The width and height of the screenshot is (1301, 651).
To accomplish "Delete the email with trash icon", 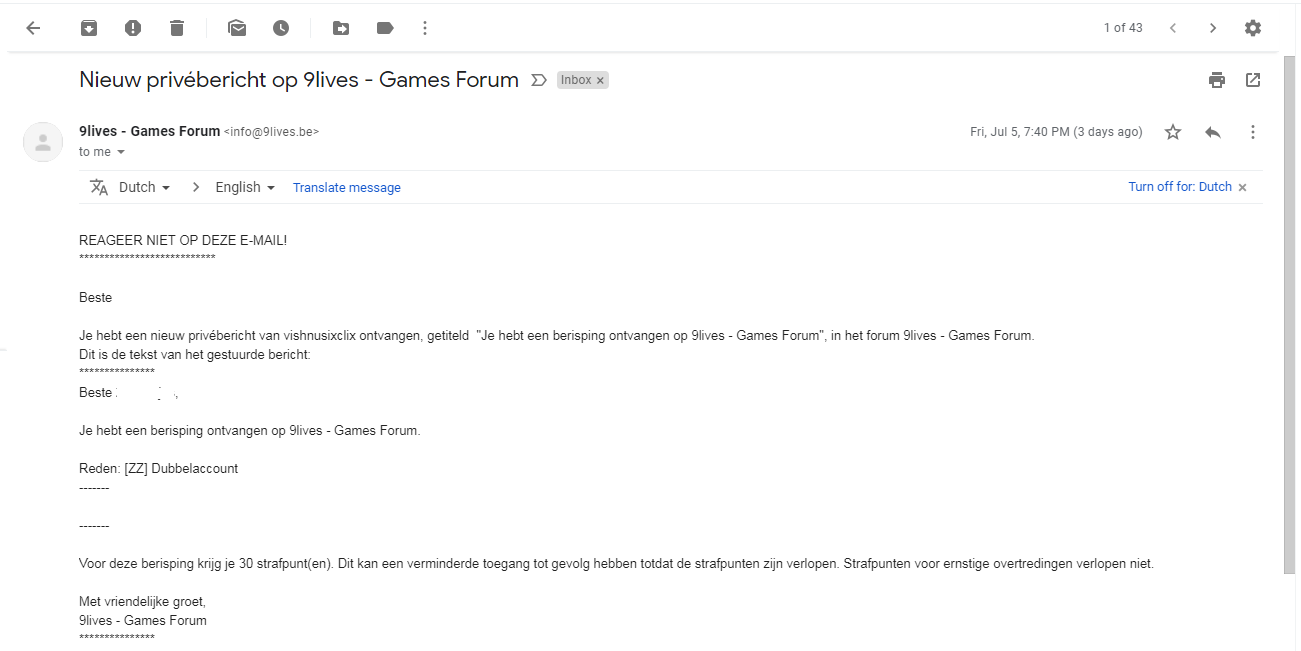I will pyautogui.click(x=177, y=28).
